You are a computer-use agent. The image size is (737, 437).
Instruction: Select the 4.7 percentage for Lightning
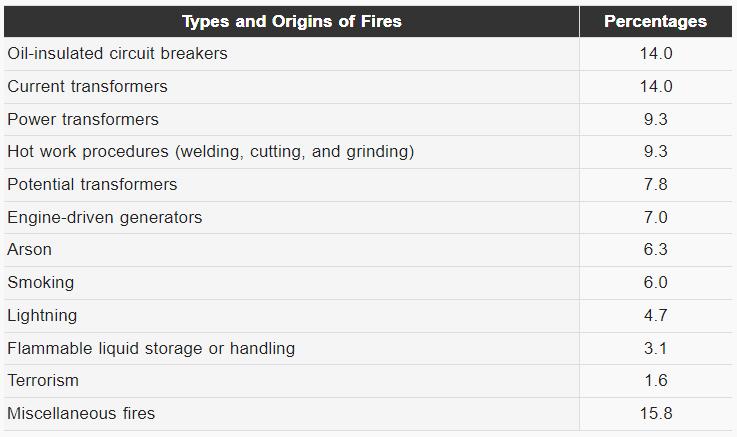click(x=656, y=315)
